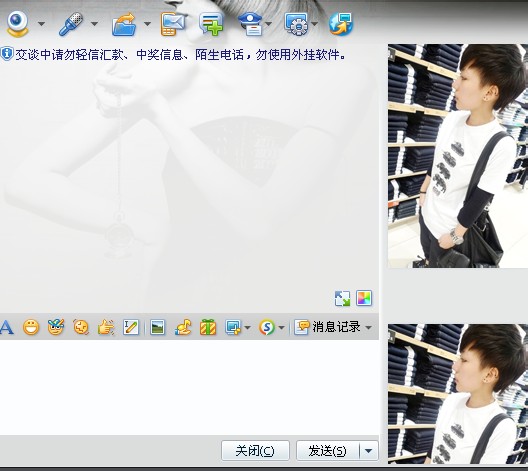Screen dimensions: 528x471
Task: Toggle the handwriting pencil input
Action: coord(131,327)
